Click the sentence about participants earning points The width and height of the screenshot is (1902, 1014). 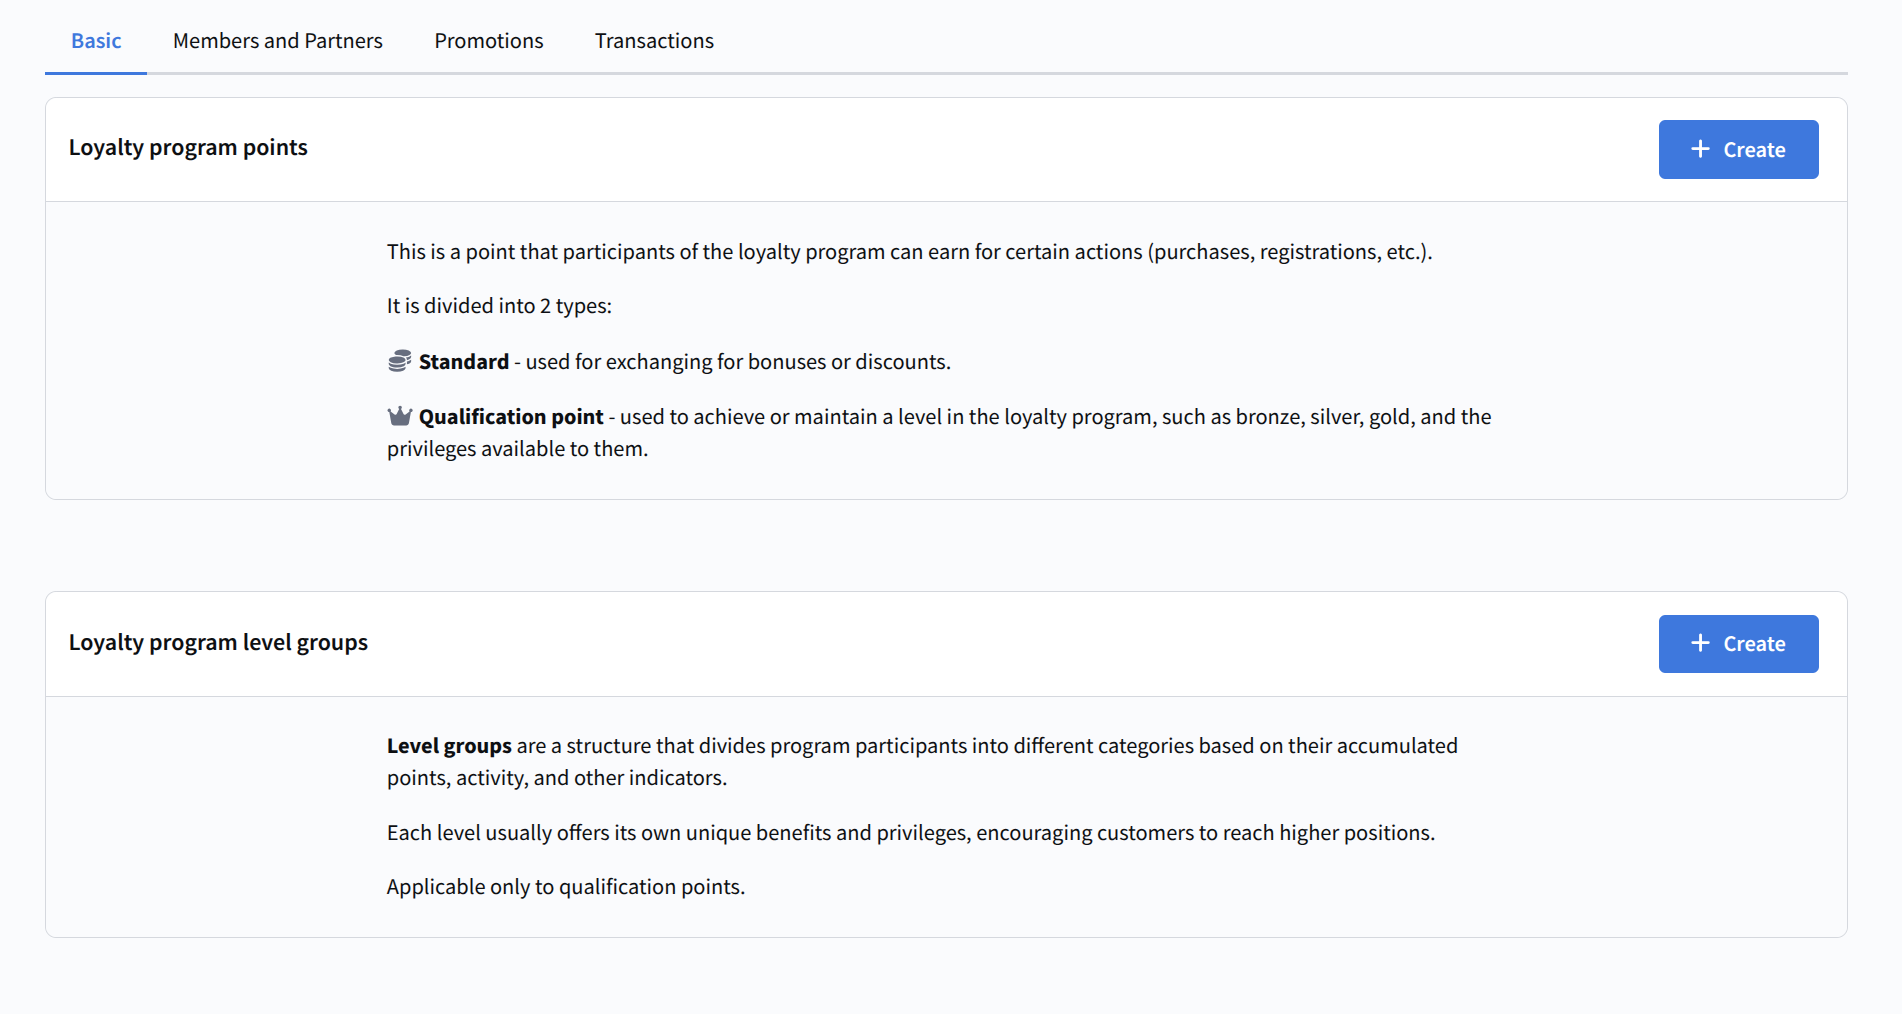(909, 252)
